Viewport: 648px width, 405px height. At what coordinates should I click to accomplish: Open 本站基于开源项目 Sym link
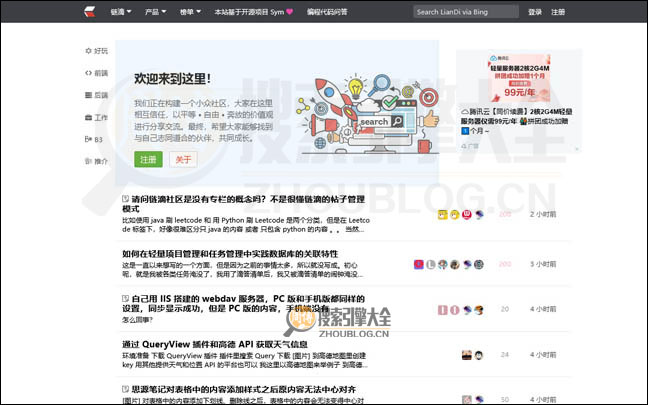247,12
